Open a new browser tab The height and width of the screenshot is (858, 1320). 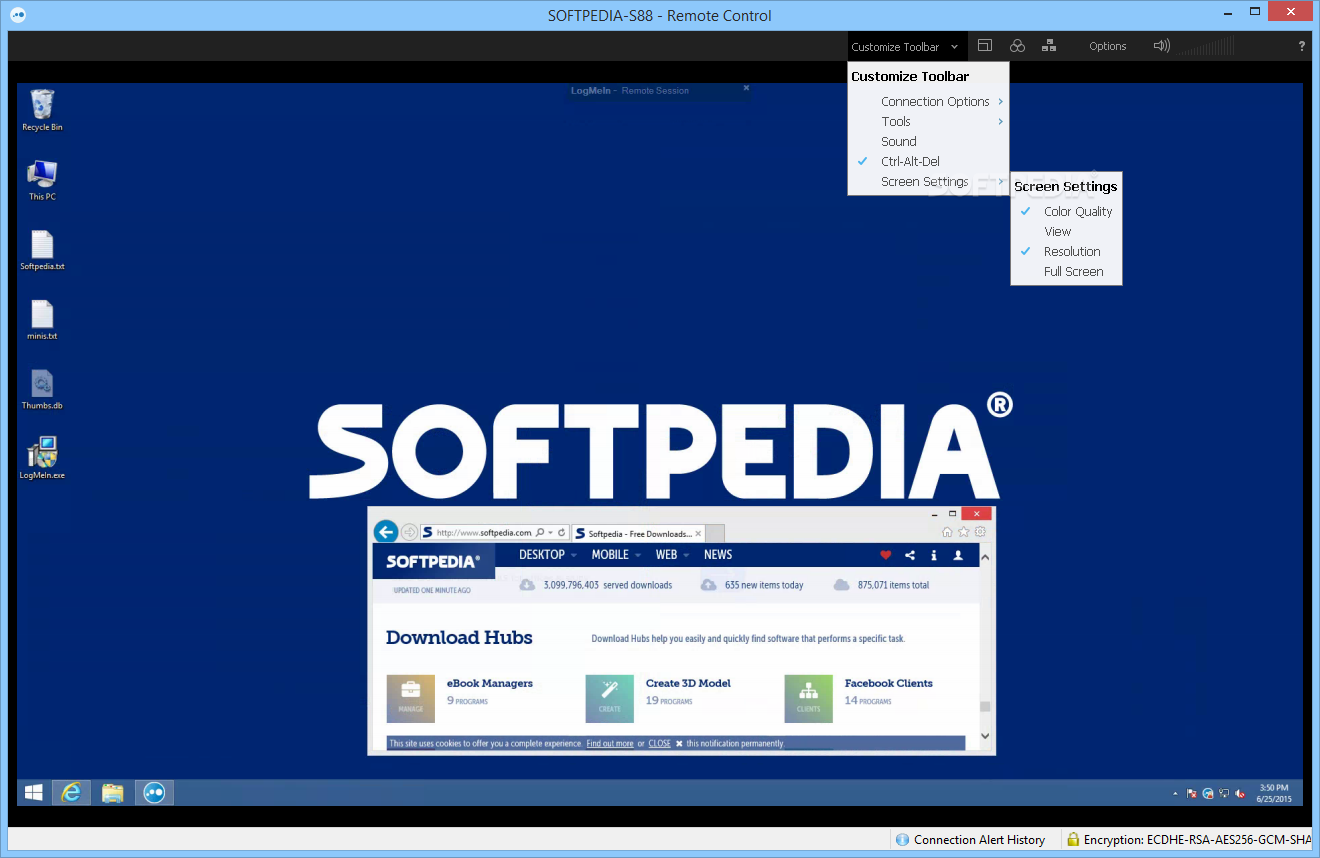pos(715,534)
